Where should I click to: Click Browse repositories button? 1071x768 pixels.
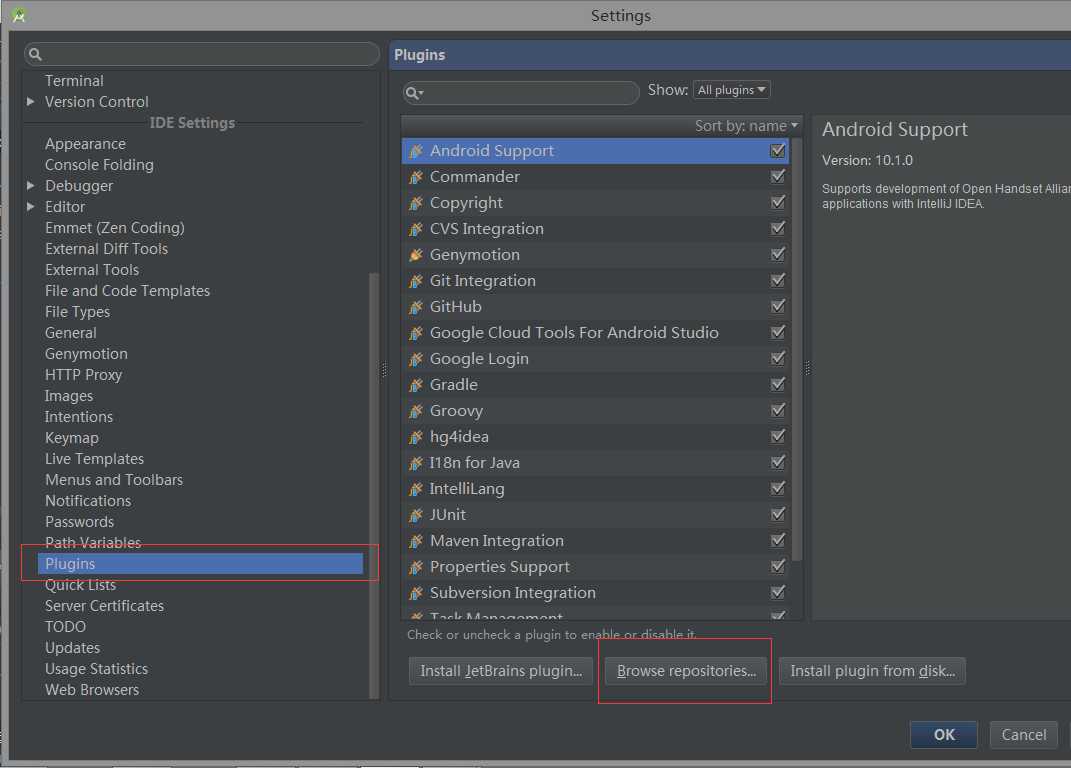686,671
